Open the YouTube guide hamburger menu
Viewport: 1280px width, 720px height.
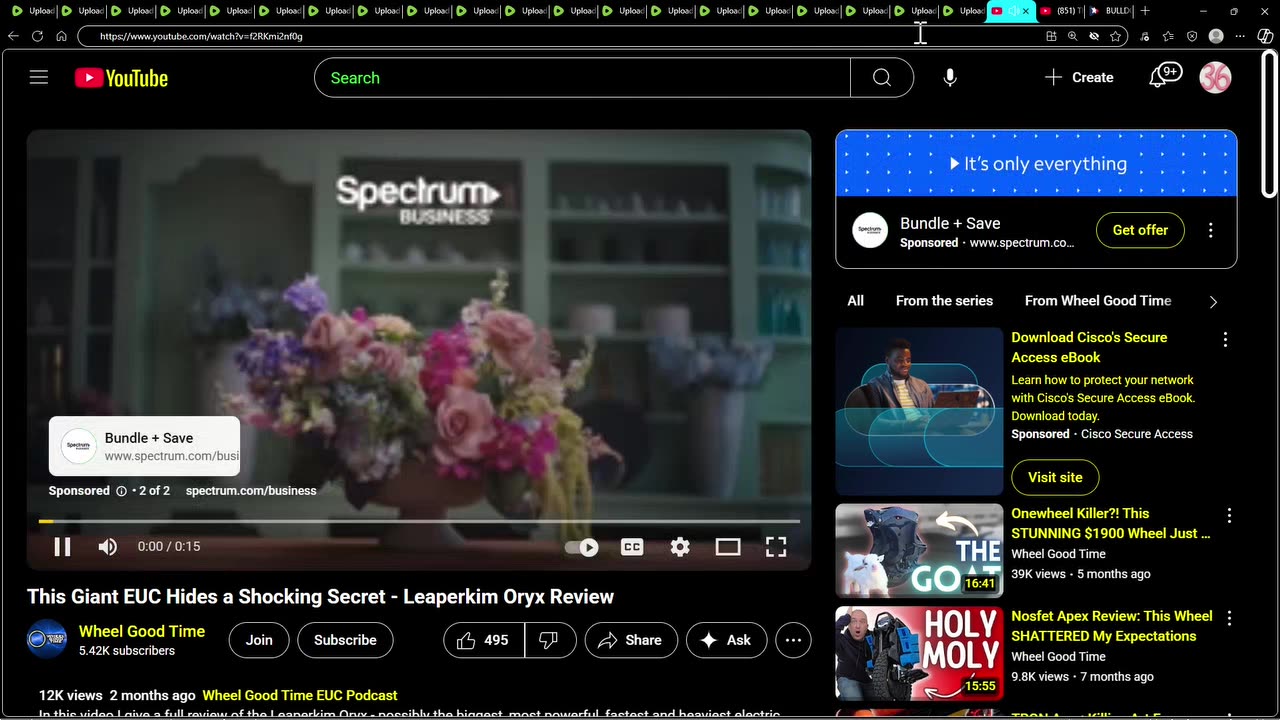point(39,77)
